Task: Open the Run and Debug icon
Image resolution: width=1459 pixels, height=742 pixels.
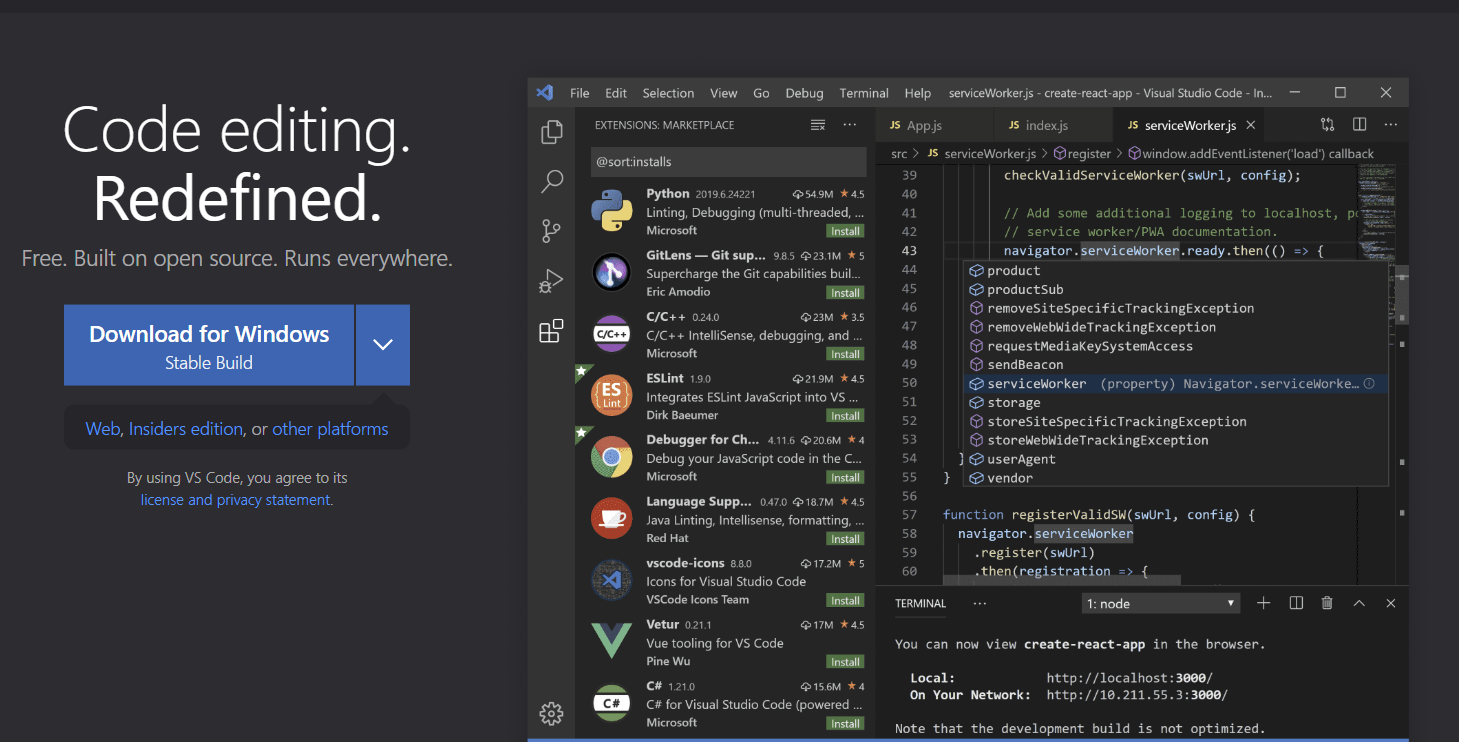Action: click(x=551, y=281)
